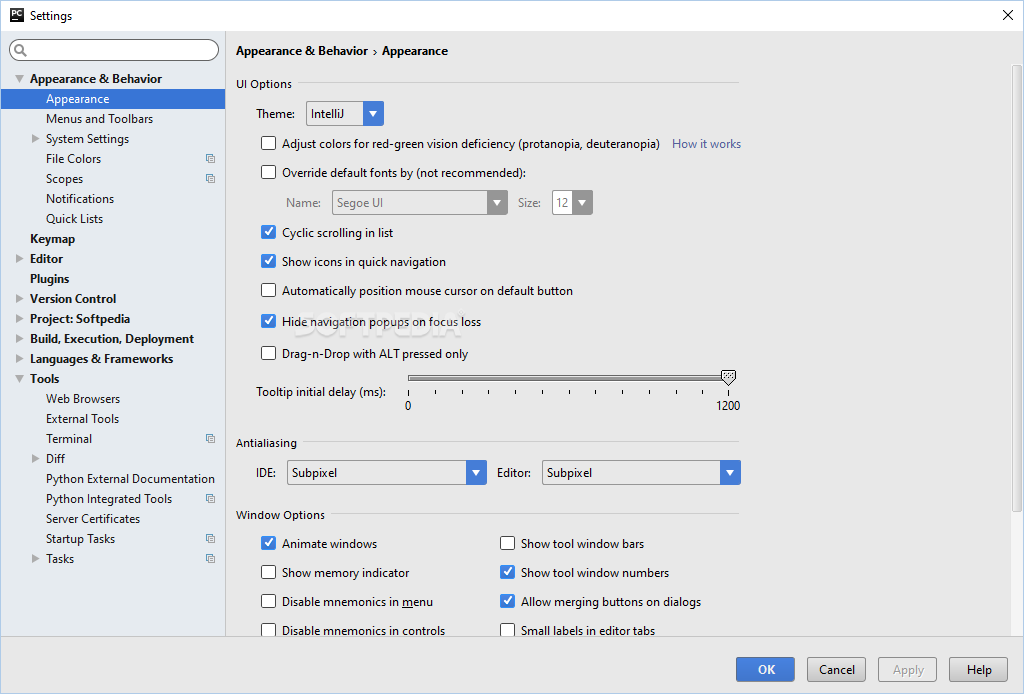Open the Keymap settings

52,239
